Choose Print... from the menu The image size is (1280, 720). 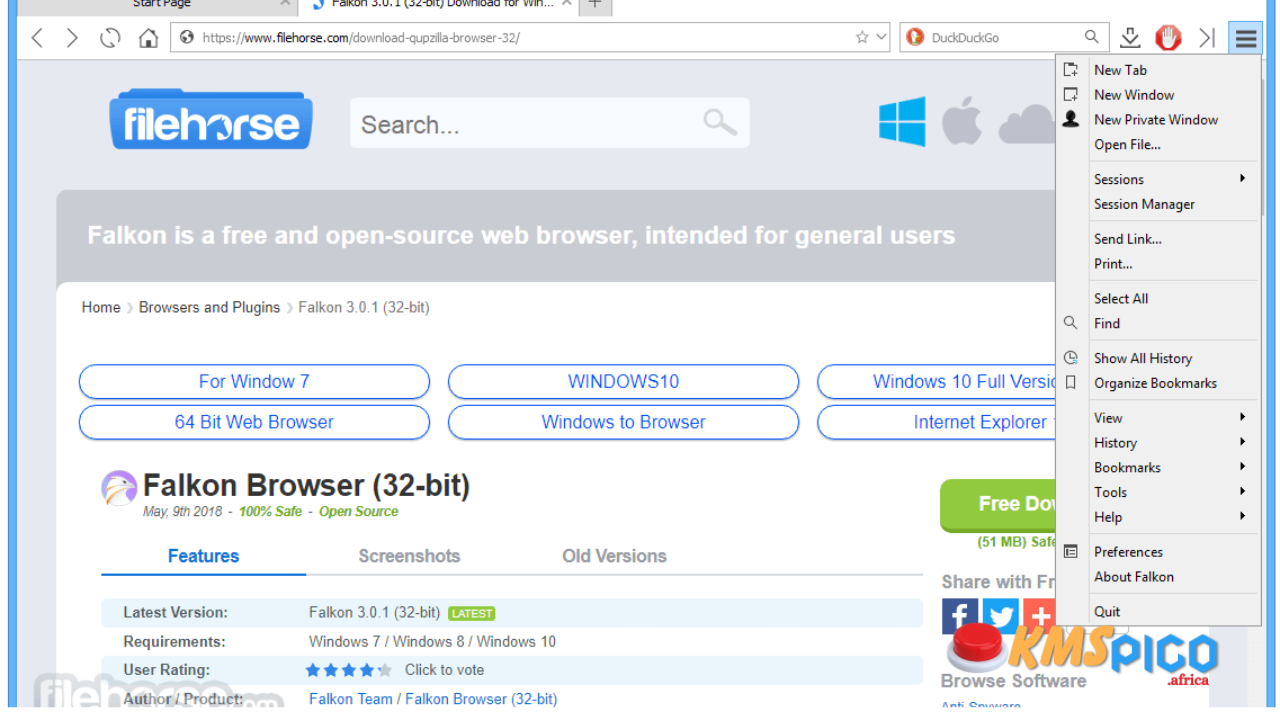point(1158,264)
